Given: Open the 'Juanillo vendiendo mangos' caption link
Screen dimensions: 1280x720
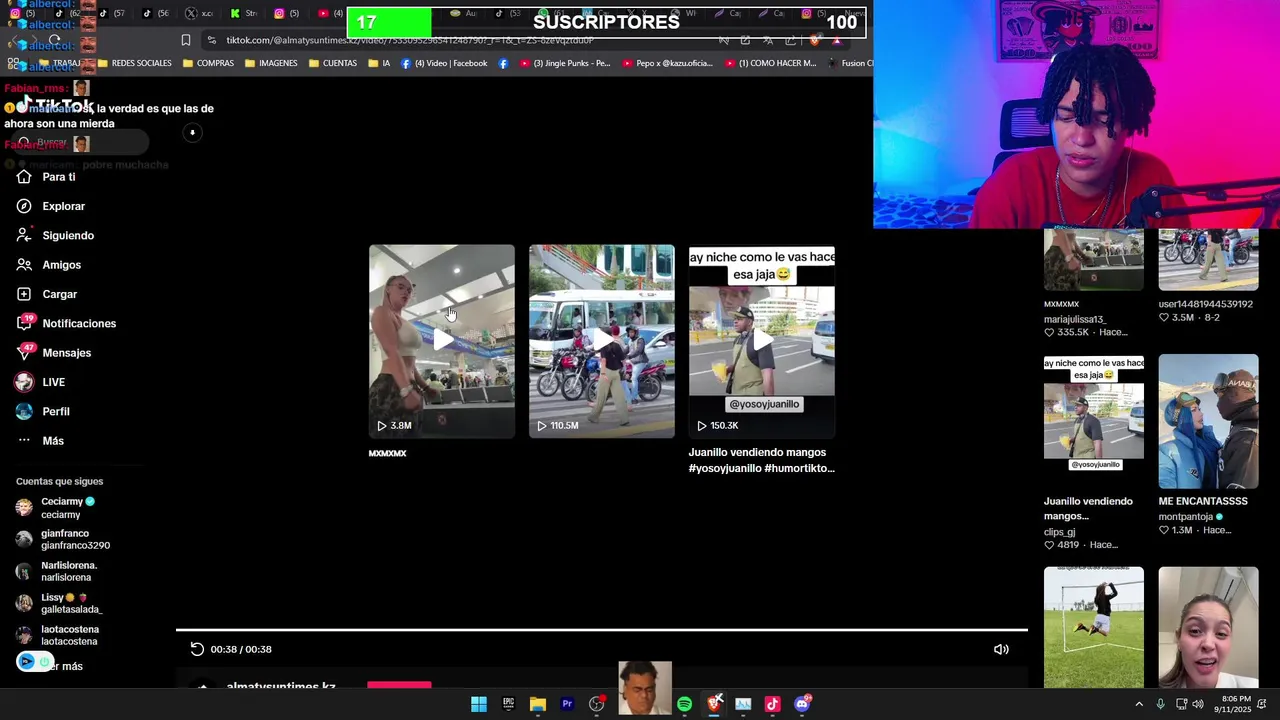Looking at the screenshot, I should [762, 460].
